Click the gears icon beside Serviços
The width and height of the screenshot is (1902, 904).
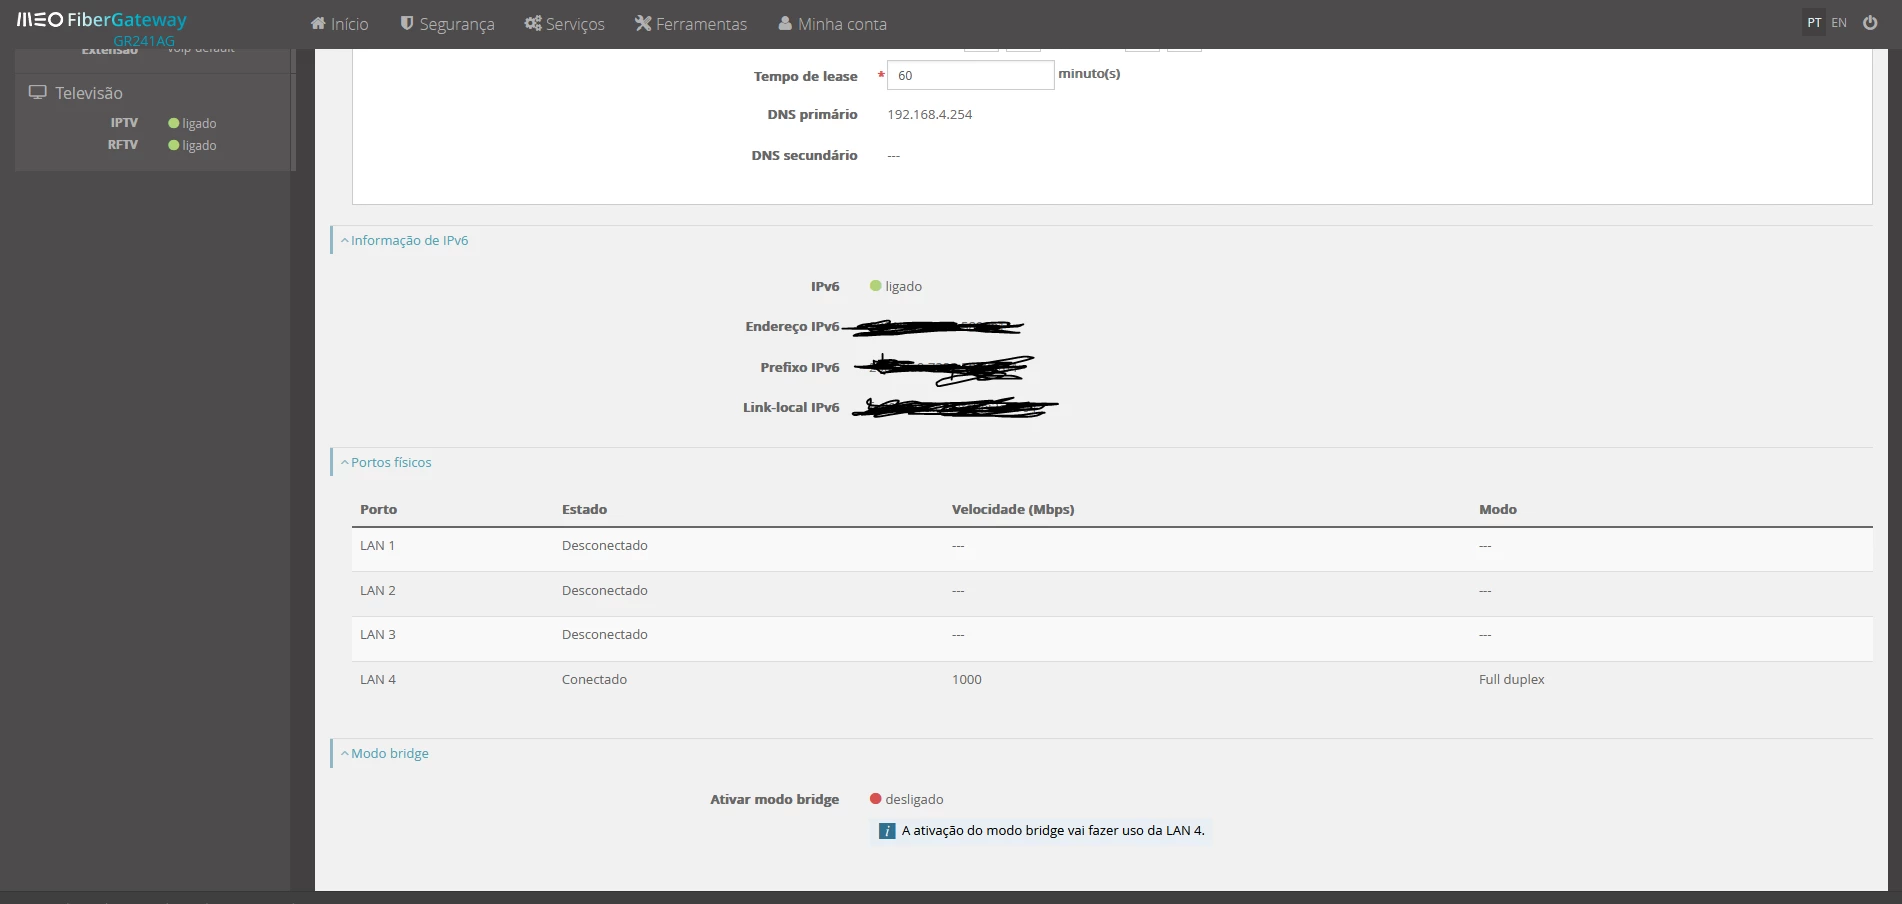point(533,23)
